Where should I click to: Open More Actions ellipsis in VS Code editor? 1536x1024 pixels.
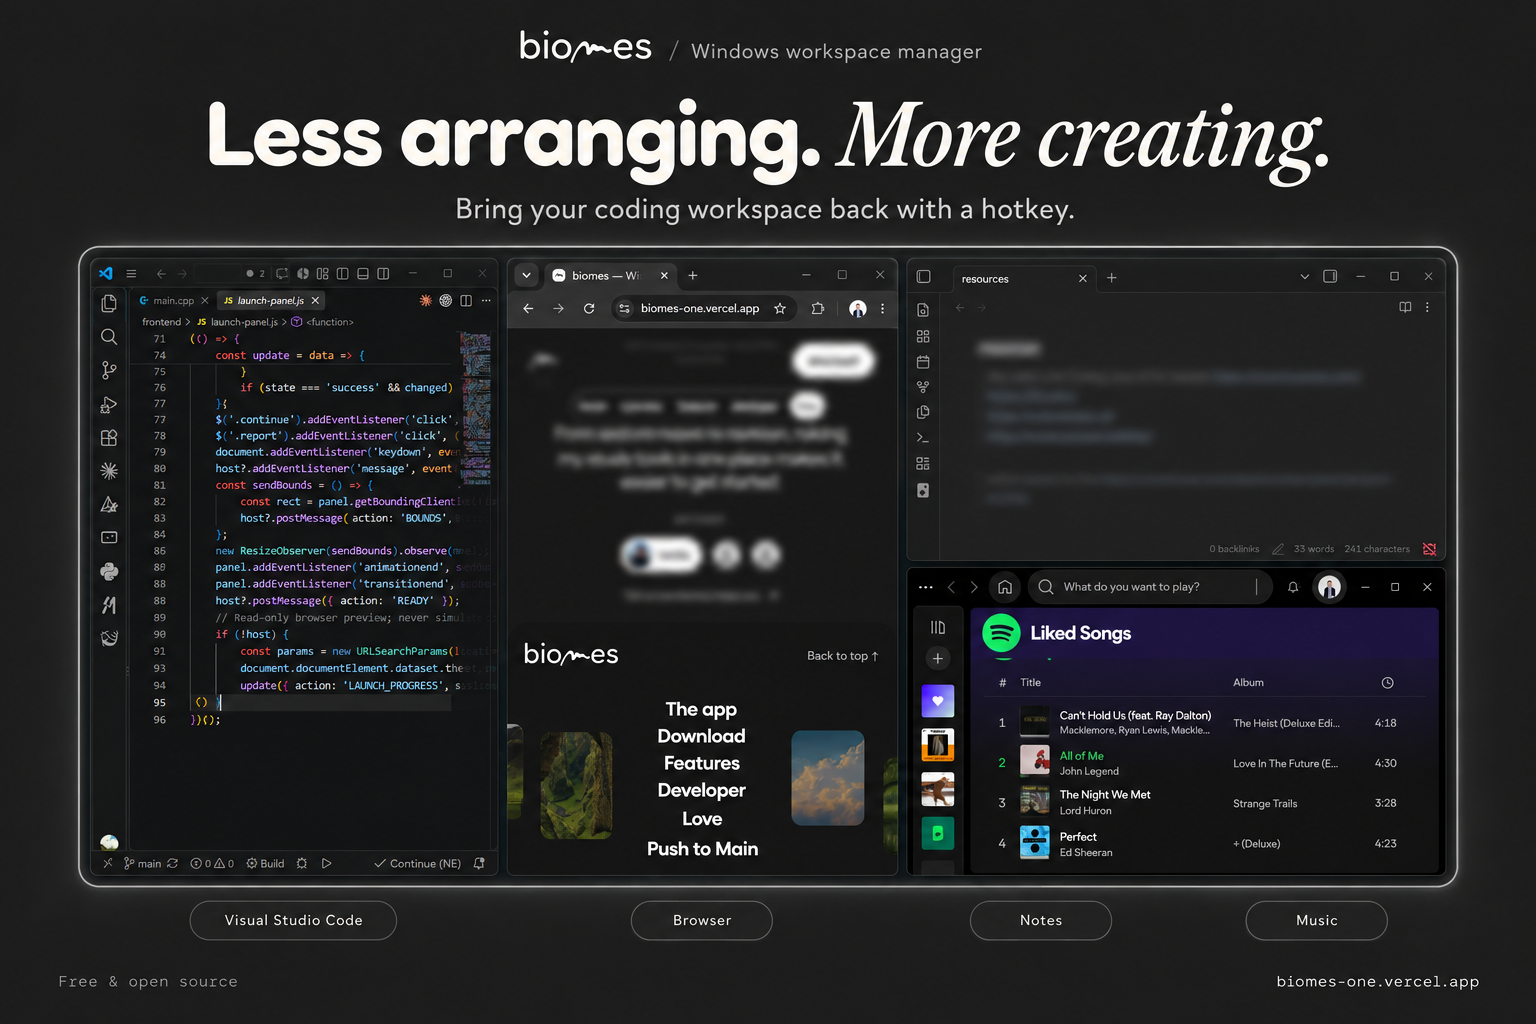(486, 300)
